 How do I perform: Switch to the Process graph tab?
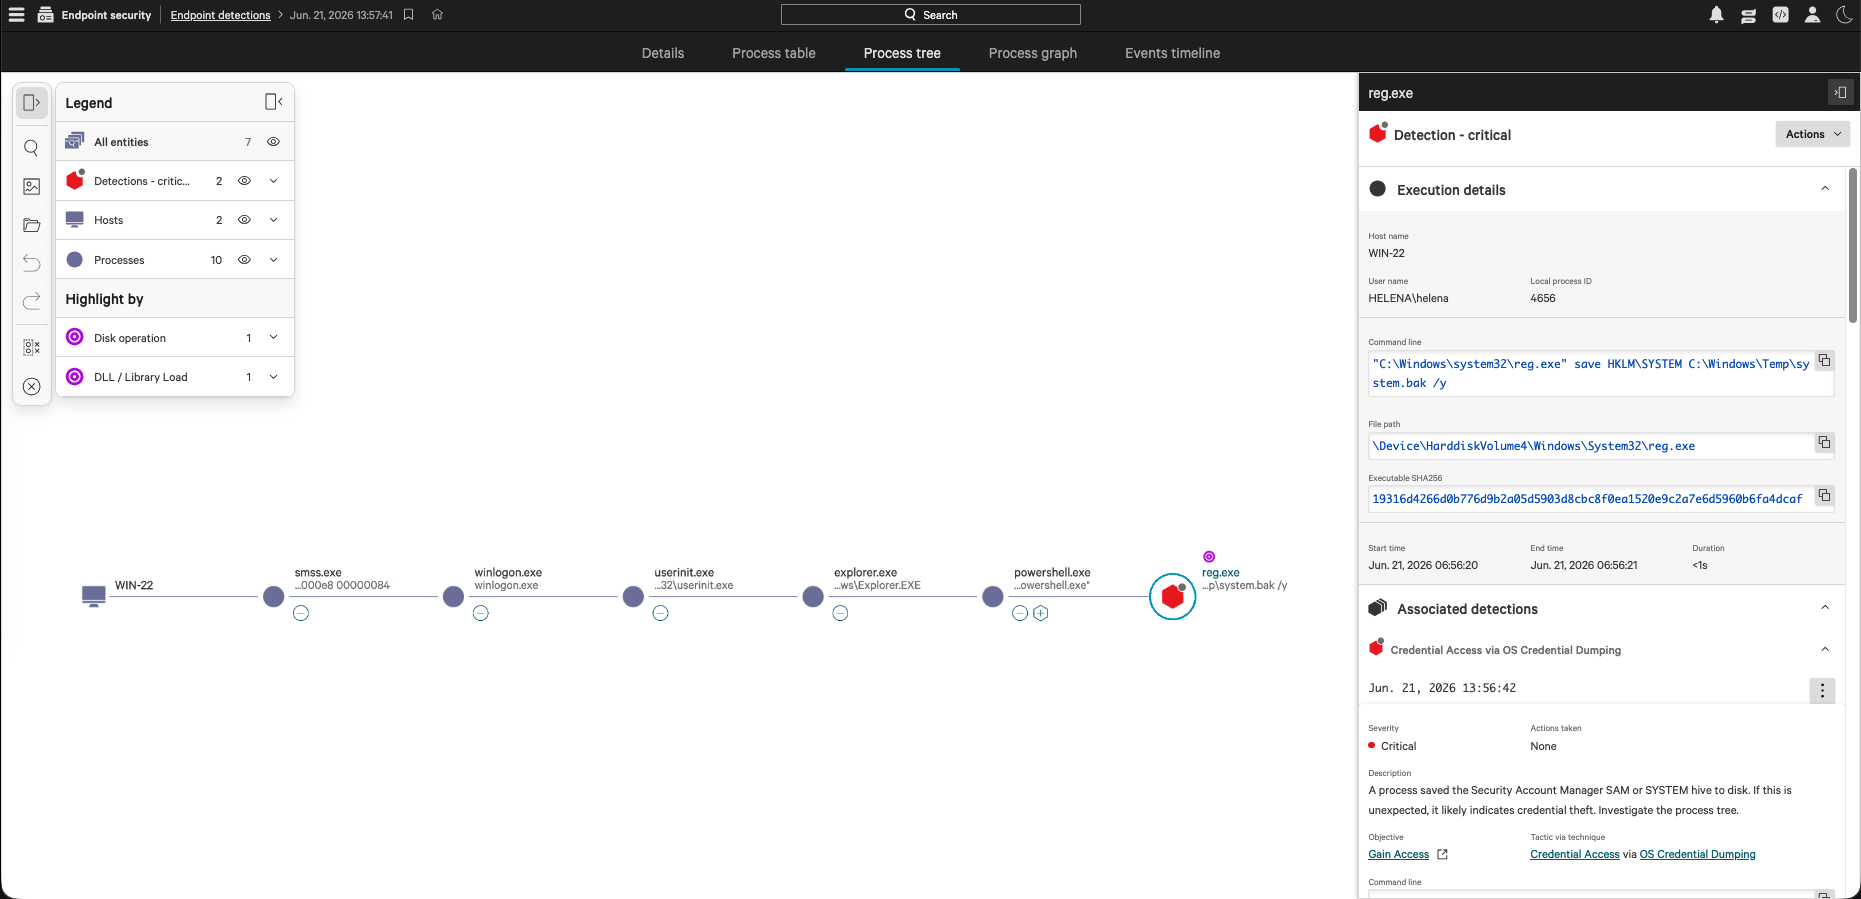pos(1032,53)
